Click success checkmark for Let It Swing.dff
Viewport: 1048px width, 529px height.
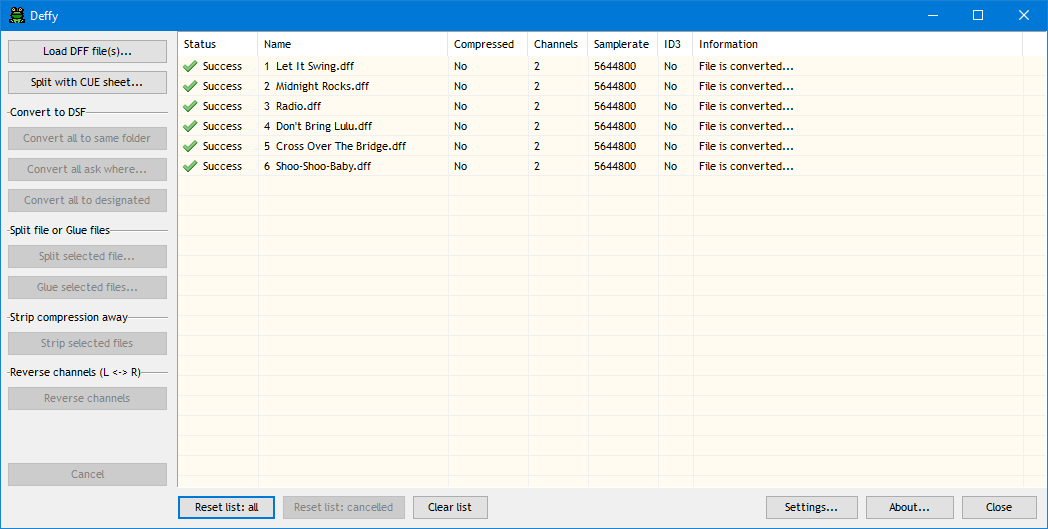190,66
